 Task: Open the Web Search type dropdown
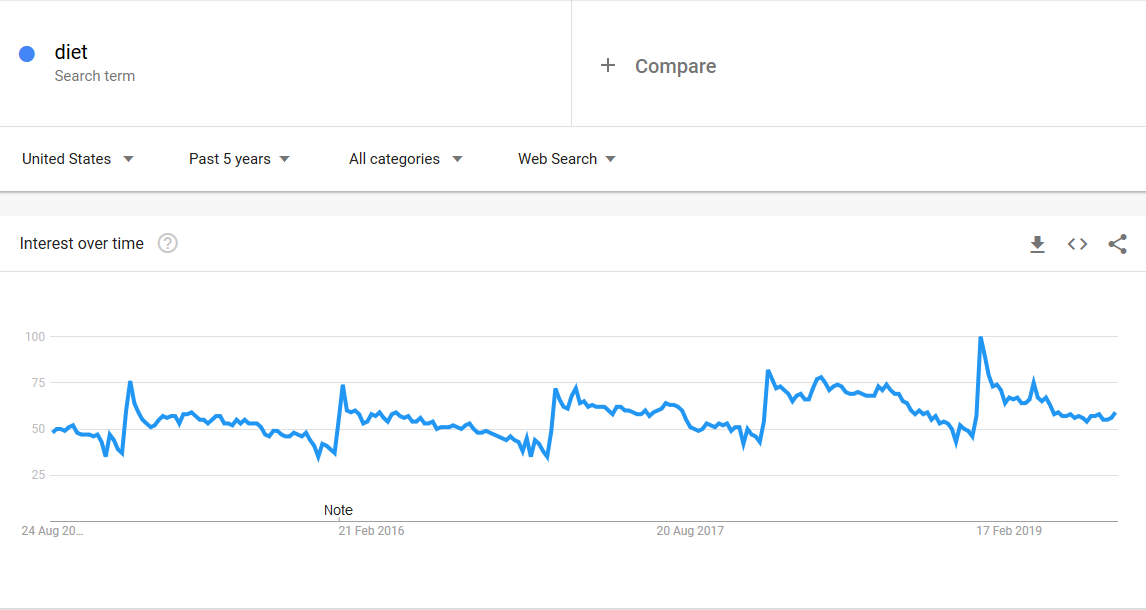point(566,159)
